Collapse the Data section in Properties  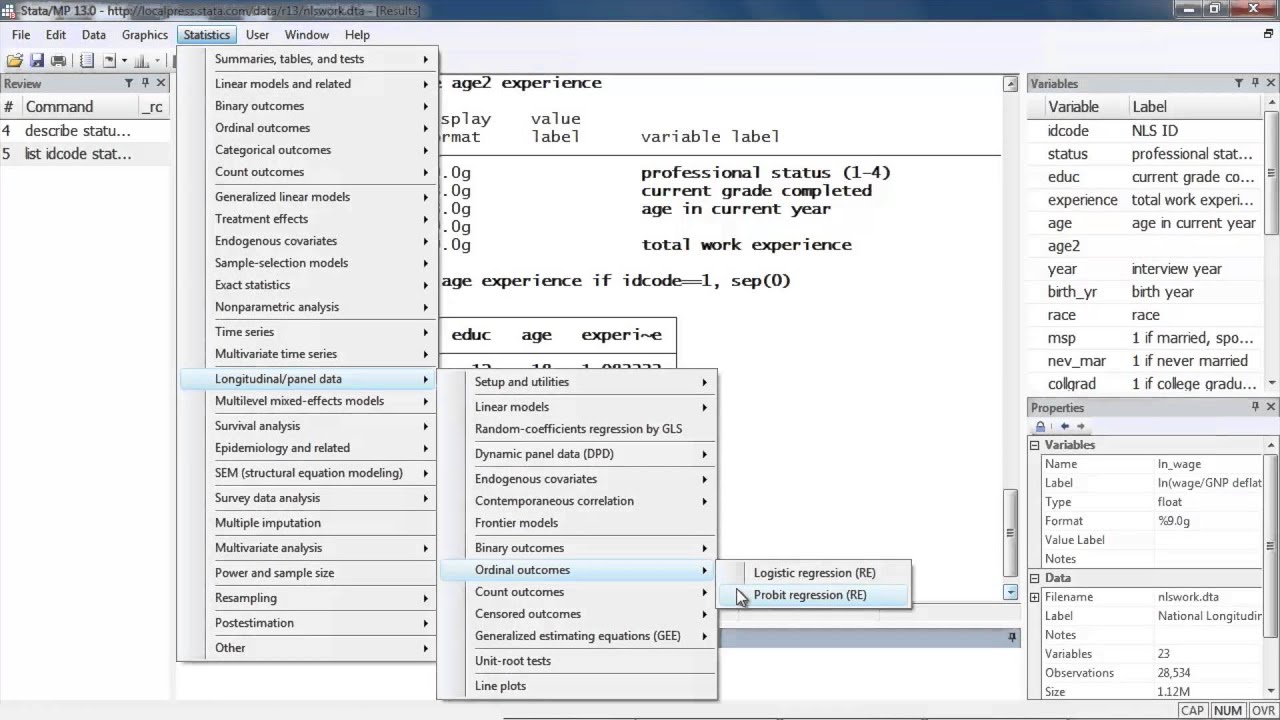1035,578
